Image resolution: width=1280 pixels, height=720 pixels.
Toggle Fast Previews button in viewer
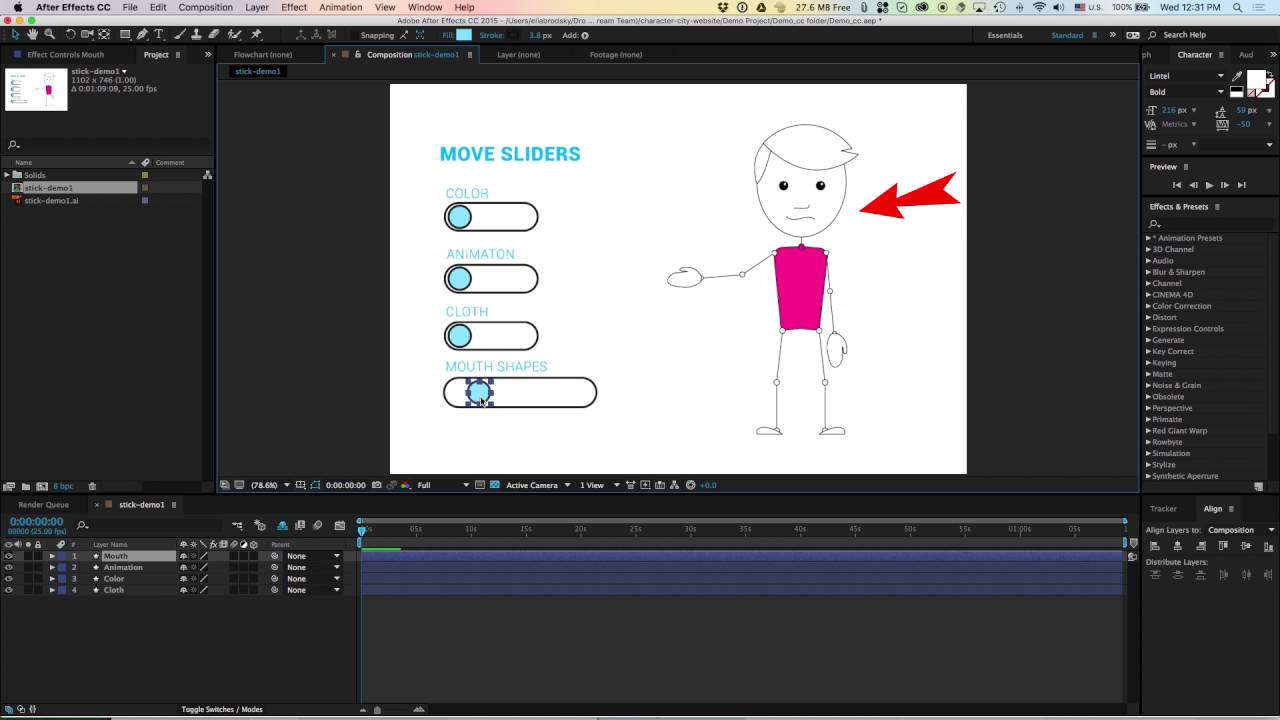[645, 485]
